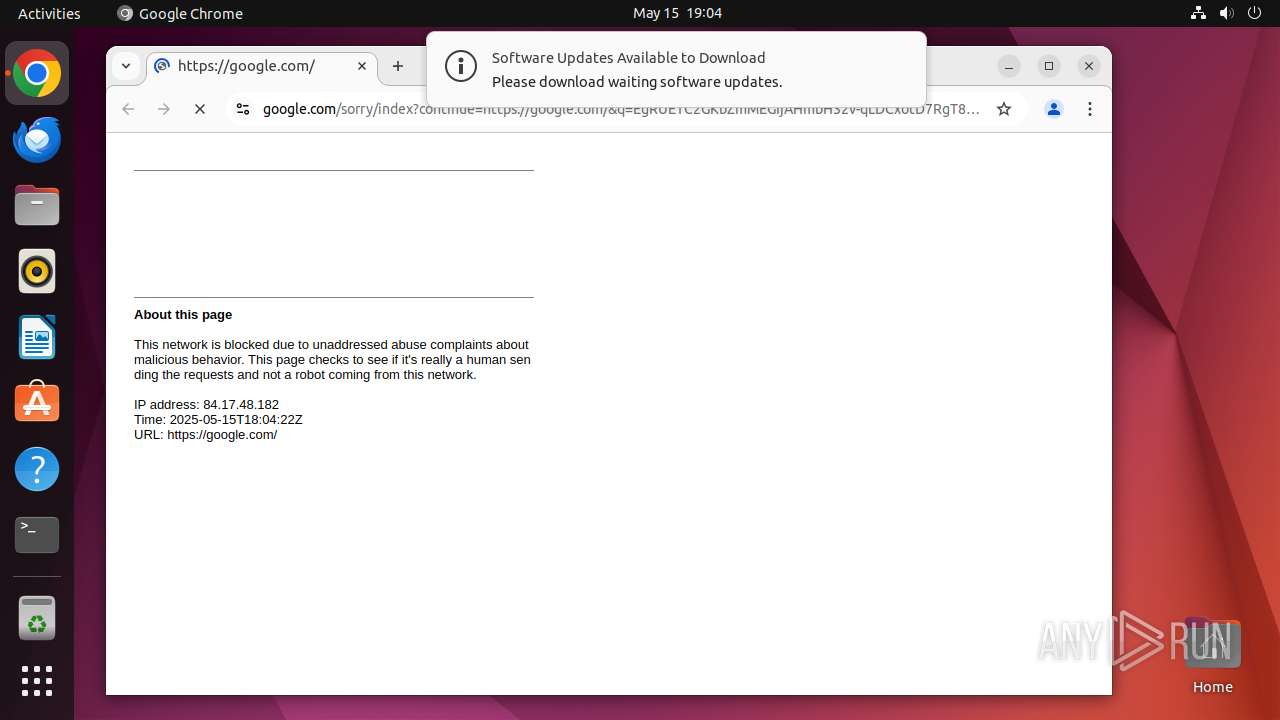
Task: Click the info icon in the notification
Action: coord(461,67)
